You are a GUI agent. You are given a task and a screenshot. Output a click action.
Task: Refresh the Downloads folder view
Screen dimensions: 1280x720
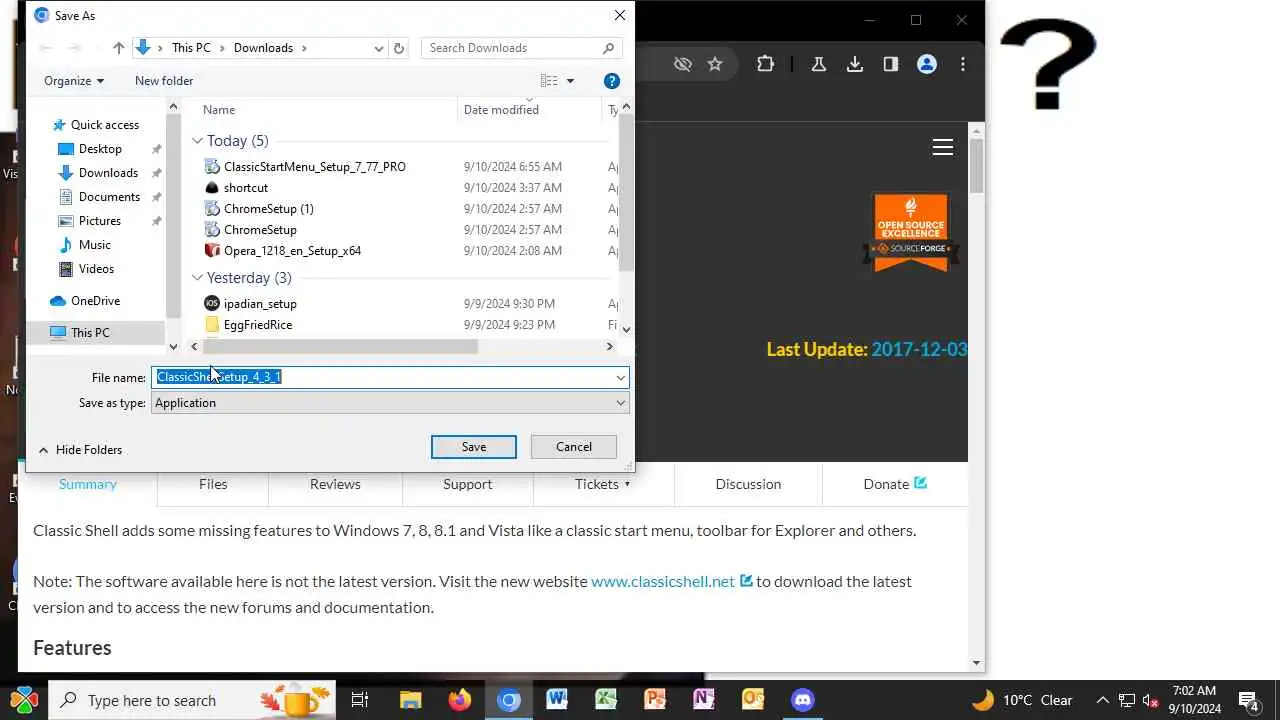399,48
